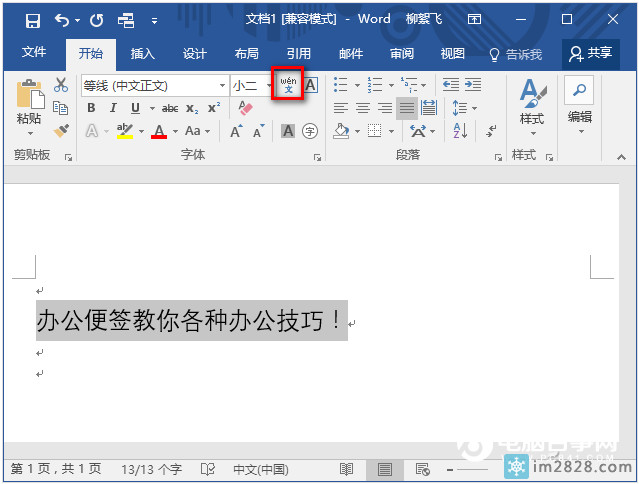Image resolution: width=639 pixels, height=484 pixels.
Task: Click the 粘贴 paste button
Action: [29, 106]
